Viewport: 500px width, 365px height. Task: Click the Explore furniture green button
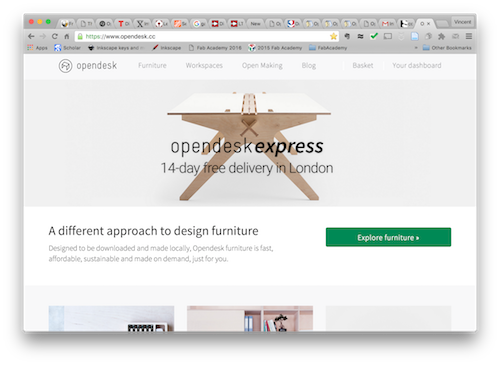point(388,237)
